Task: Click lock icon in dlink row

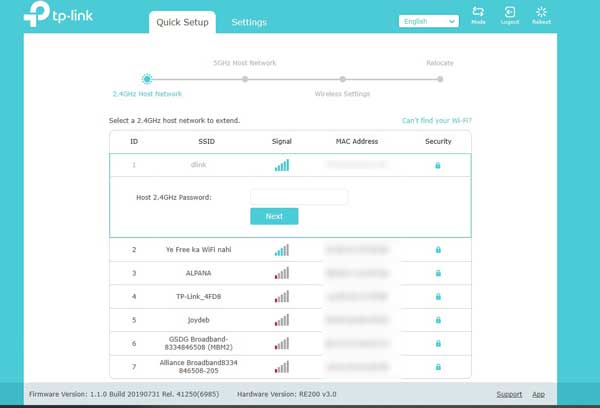Action: [x=438, y=165]
